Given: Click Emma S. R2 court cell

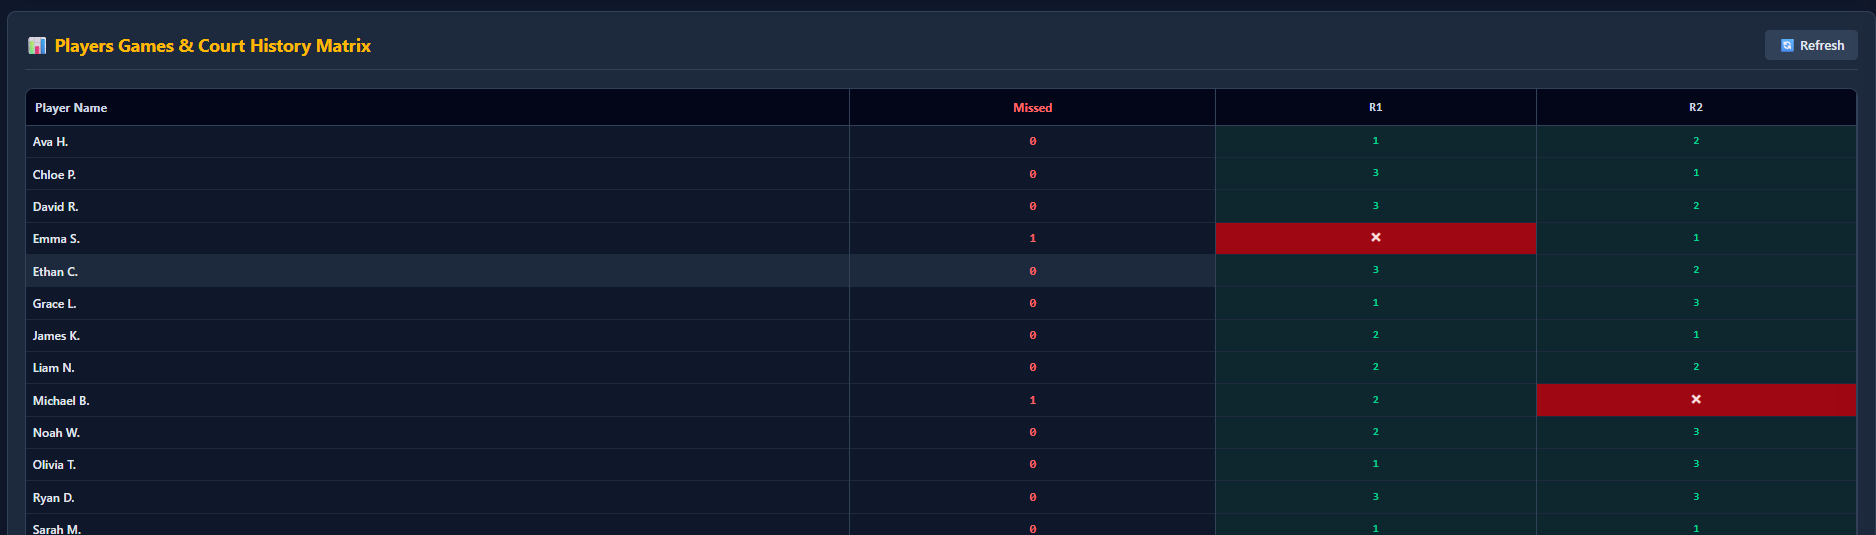Looking at the screenshot, I should [1696, 238].
